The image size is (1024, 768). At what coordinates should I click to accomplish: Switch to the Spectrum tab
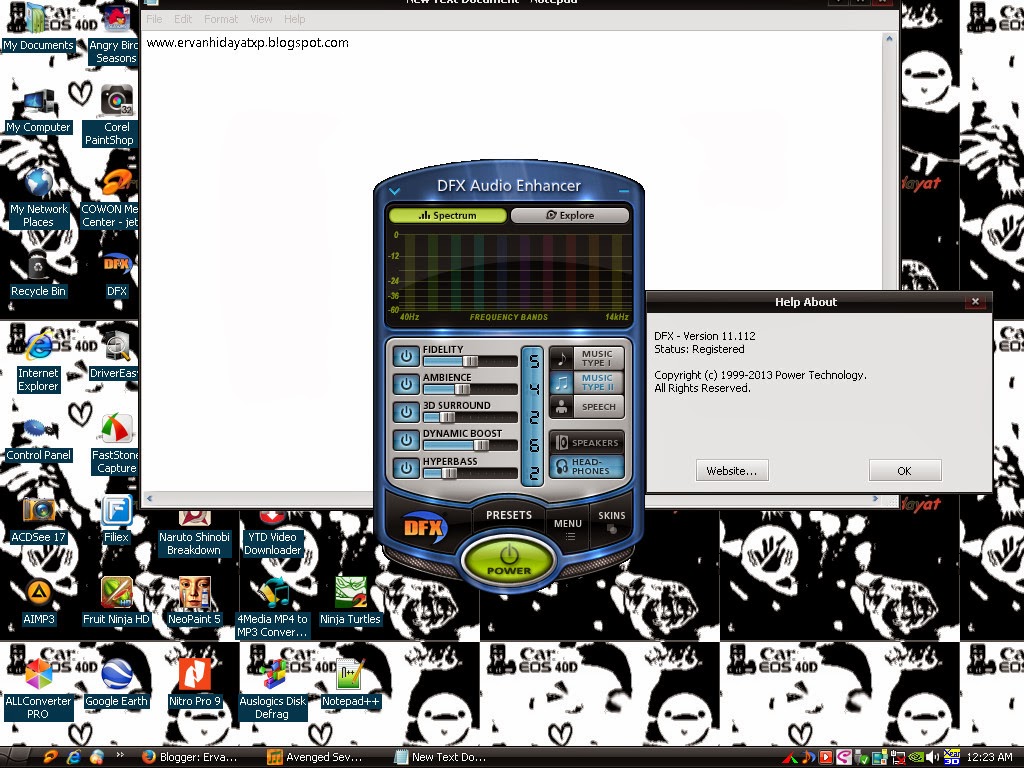tap(447, 215)
